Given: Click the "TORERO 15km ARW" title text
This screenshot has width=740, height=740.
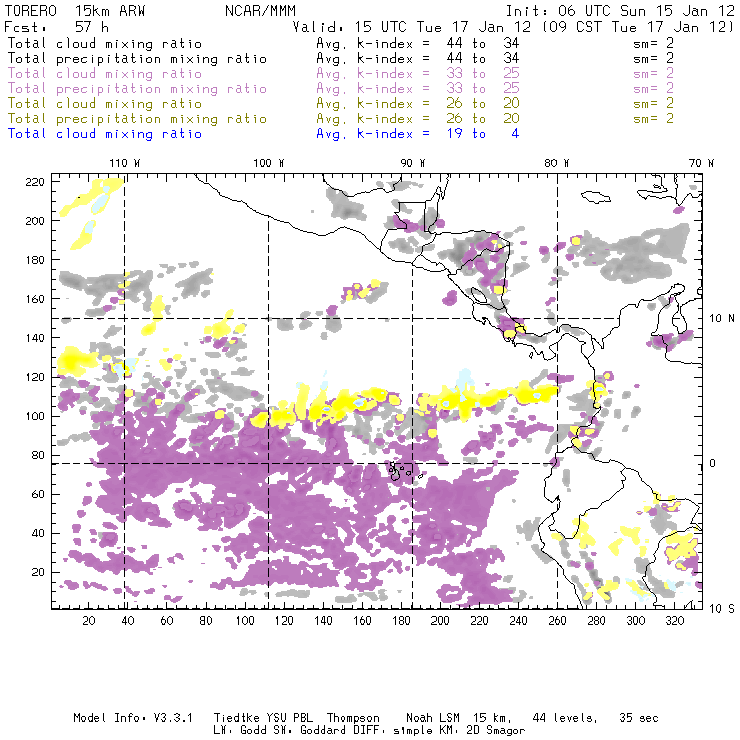Looking at the screenshot, I should pyautogui.click(x=75, y=11).
